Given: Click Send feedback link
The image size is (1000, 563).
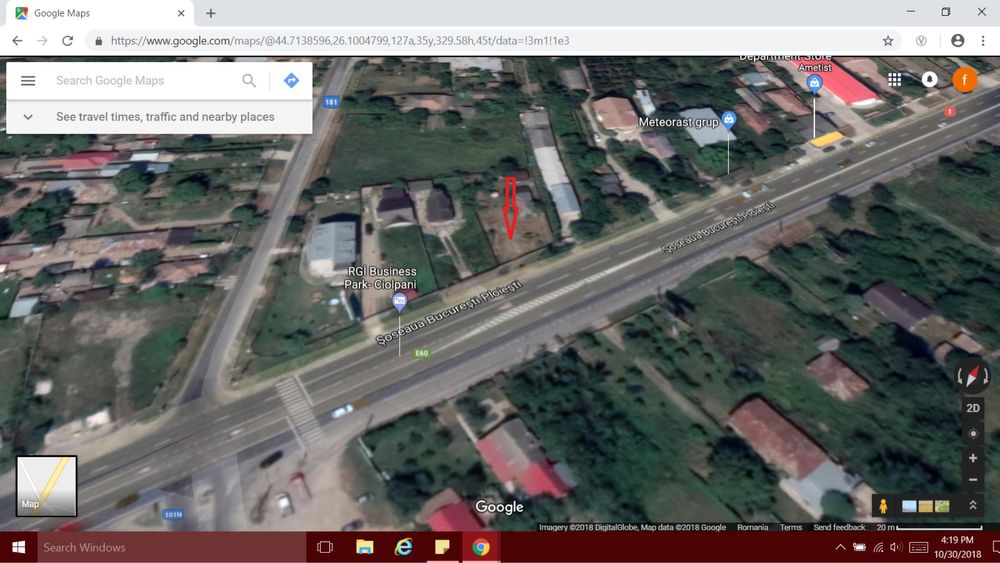Looking at the screenshot, I should (x=839, y=527).
